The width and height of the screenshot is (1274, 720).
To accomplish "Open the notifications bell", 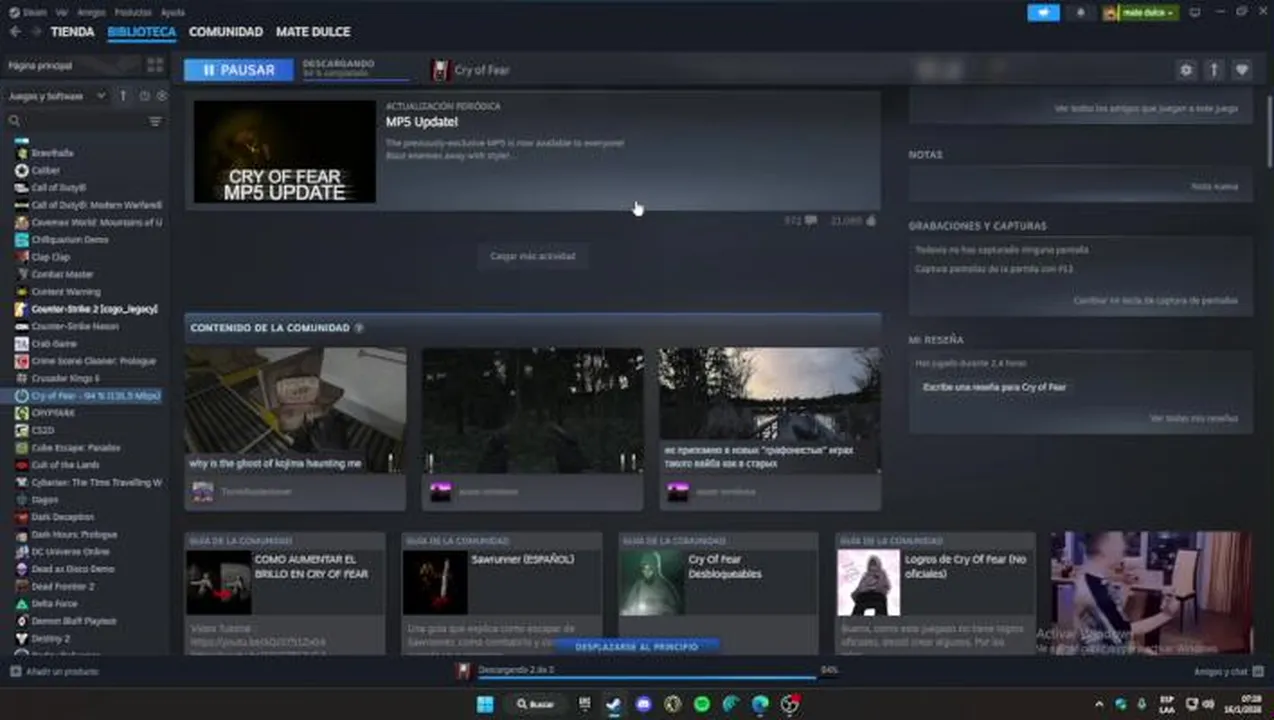I will [1080, 12].
